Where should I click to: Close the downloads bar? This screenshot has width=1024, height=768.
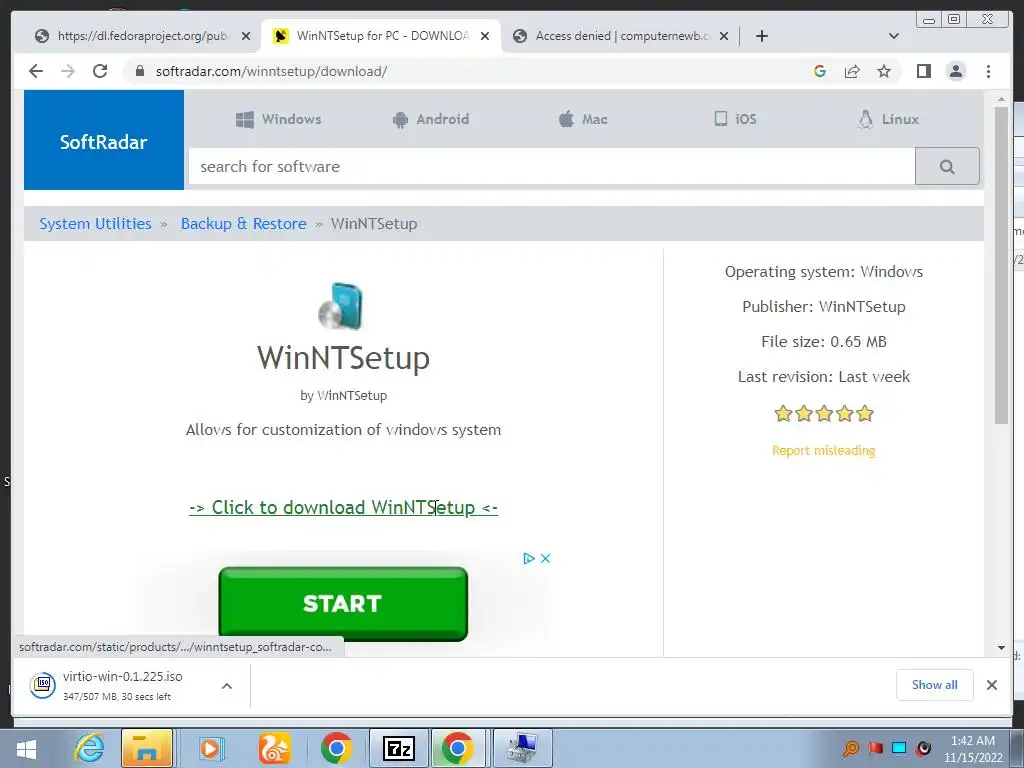(x=991, y=684)
